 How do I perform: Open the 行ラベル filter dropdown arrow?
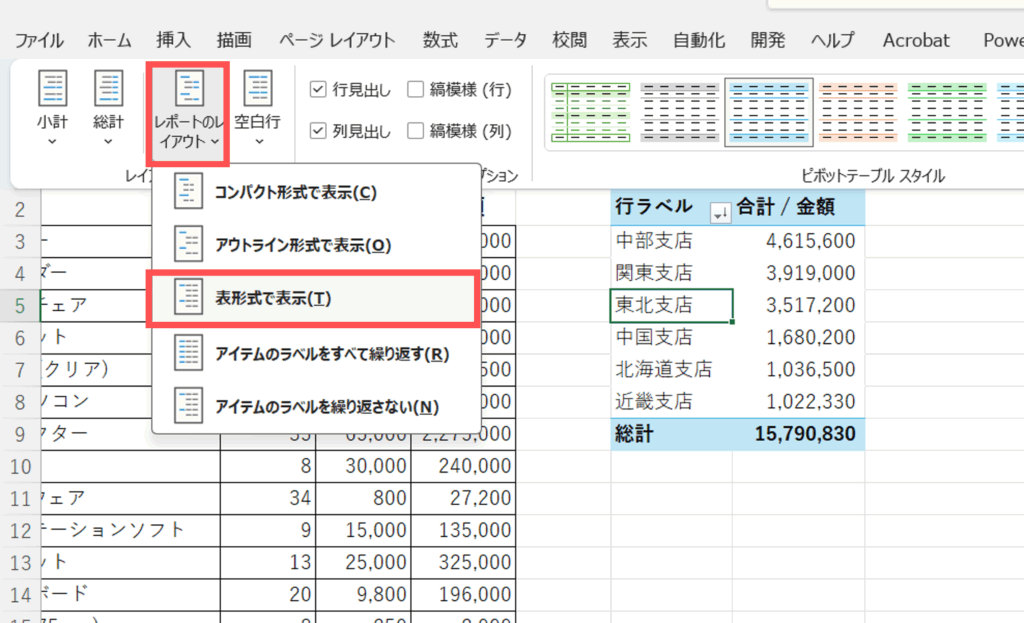[x=718, y=210]
